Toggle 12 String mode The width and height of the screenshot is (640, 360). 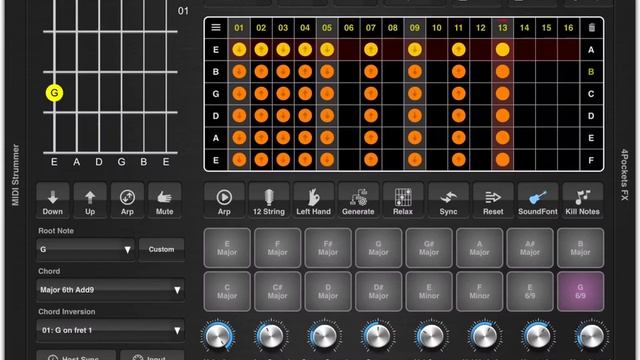click(269, 201)
